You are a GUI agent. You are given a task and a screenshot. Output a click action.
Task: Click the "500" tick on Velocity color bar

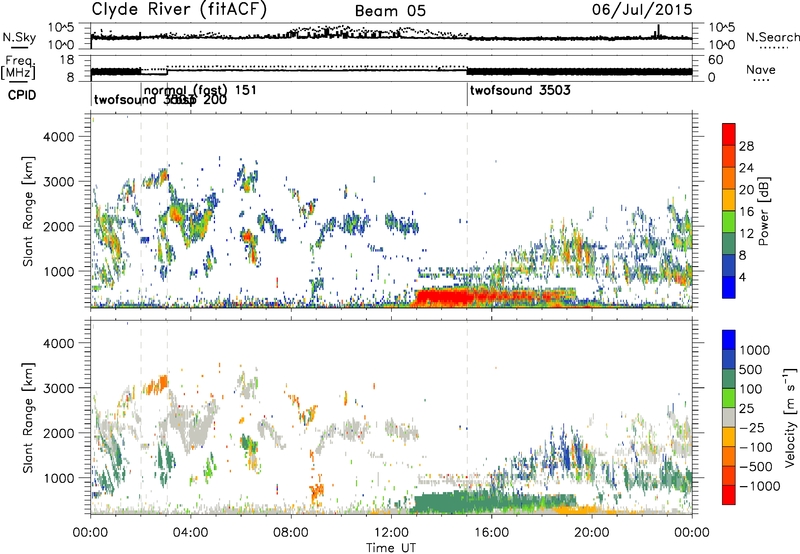tap(751, 370)
